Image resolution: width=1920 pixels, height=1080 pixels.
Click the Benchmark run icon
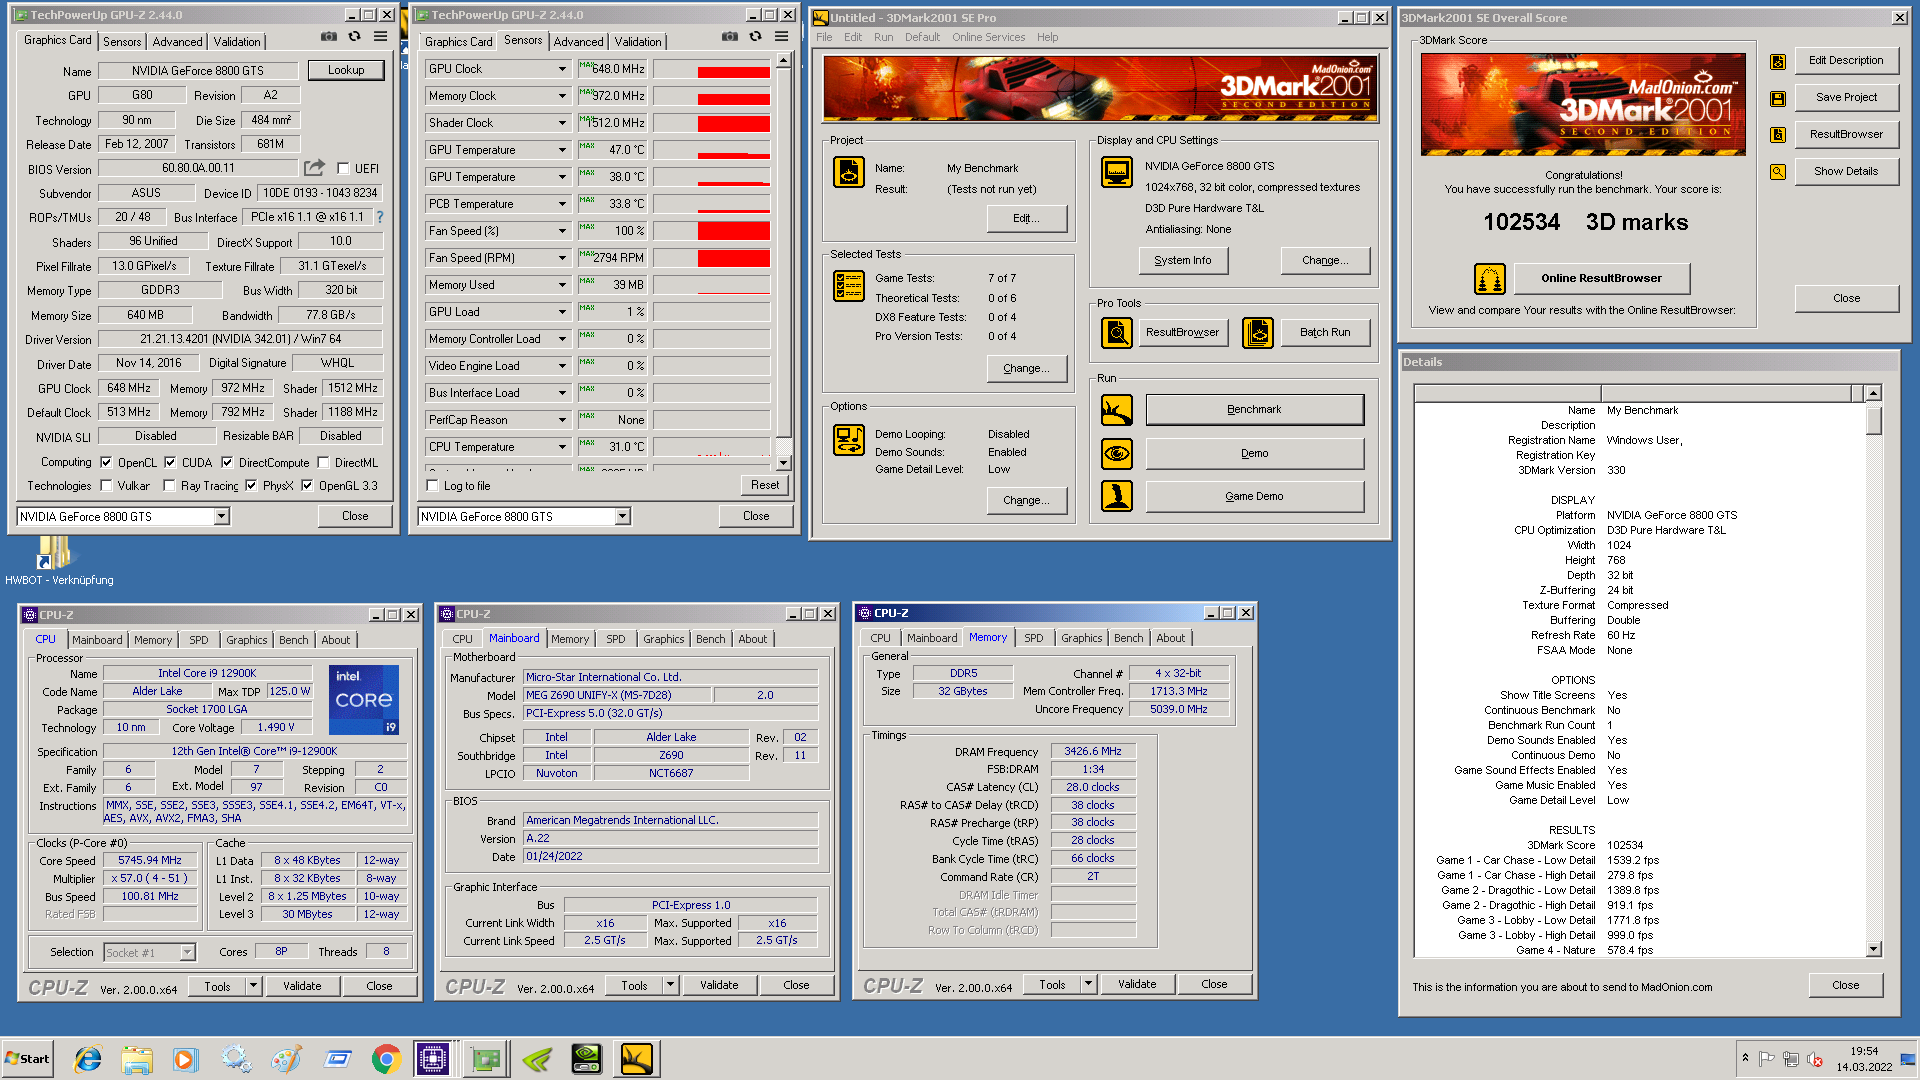(x=1117, y=410)
